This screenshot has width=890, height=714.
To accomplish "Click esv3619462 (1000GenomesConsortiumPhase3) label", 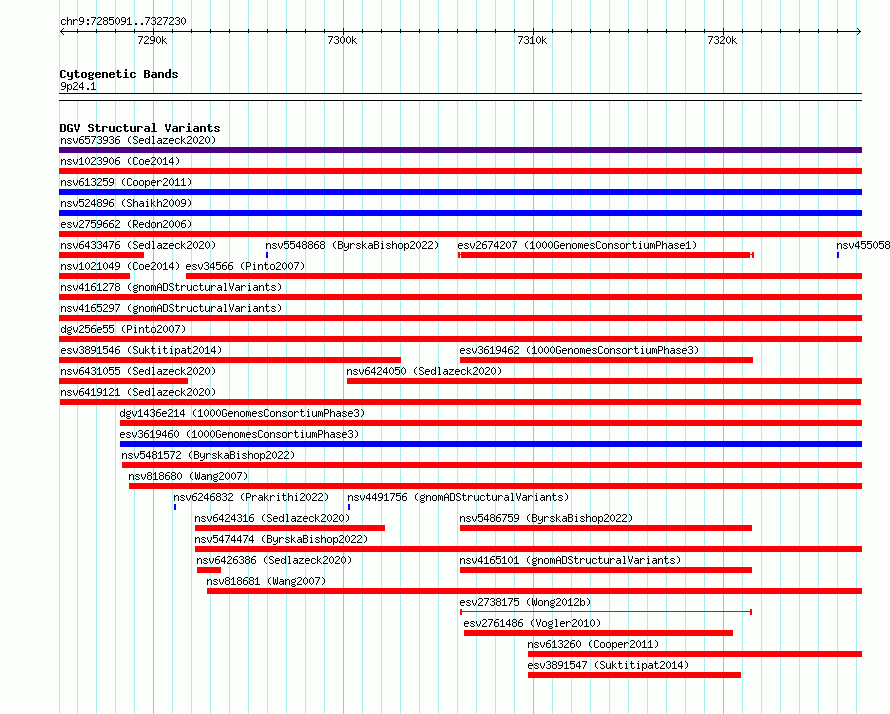I will (579, 350).
